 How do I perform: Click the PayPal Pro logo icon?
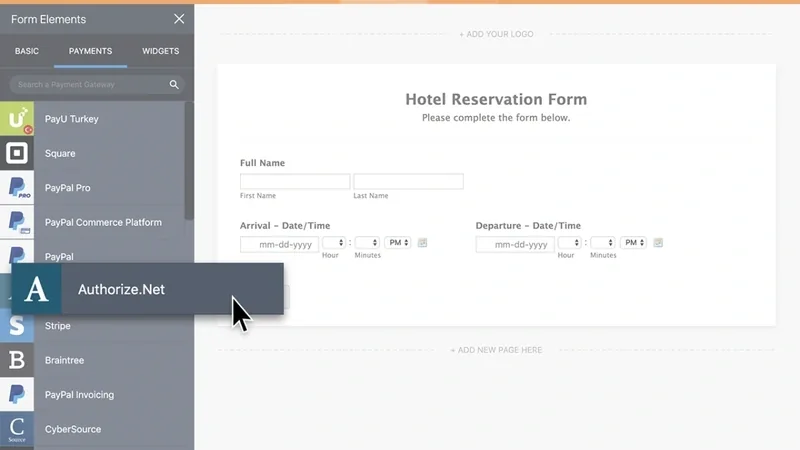(17, 188)
